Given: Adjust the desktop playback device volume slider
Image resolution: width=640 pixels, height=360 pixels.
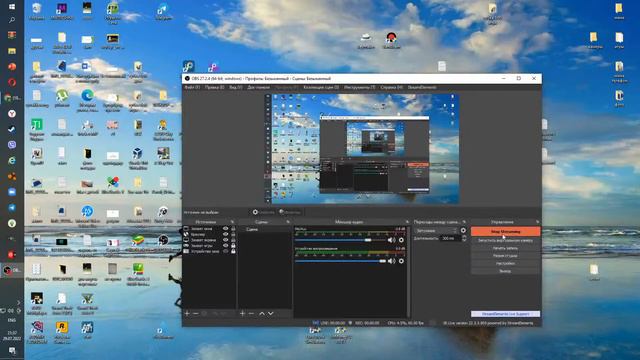Looking at the screenshot, I should [x=382, y=261].
